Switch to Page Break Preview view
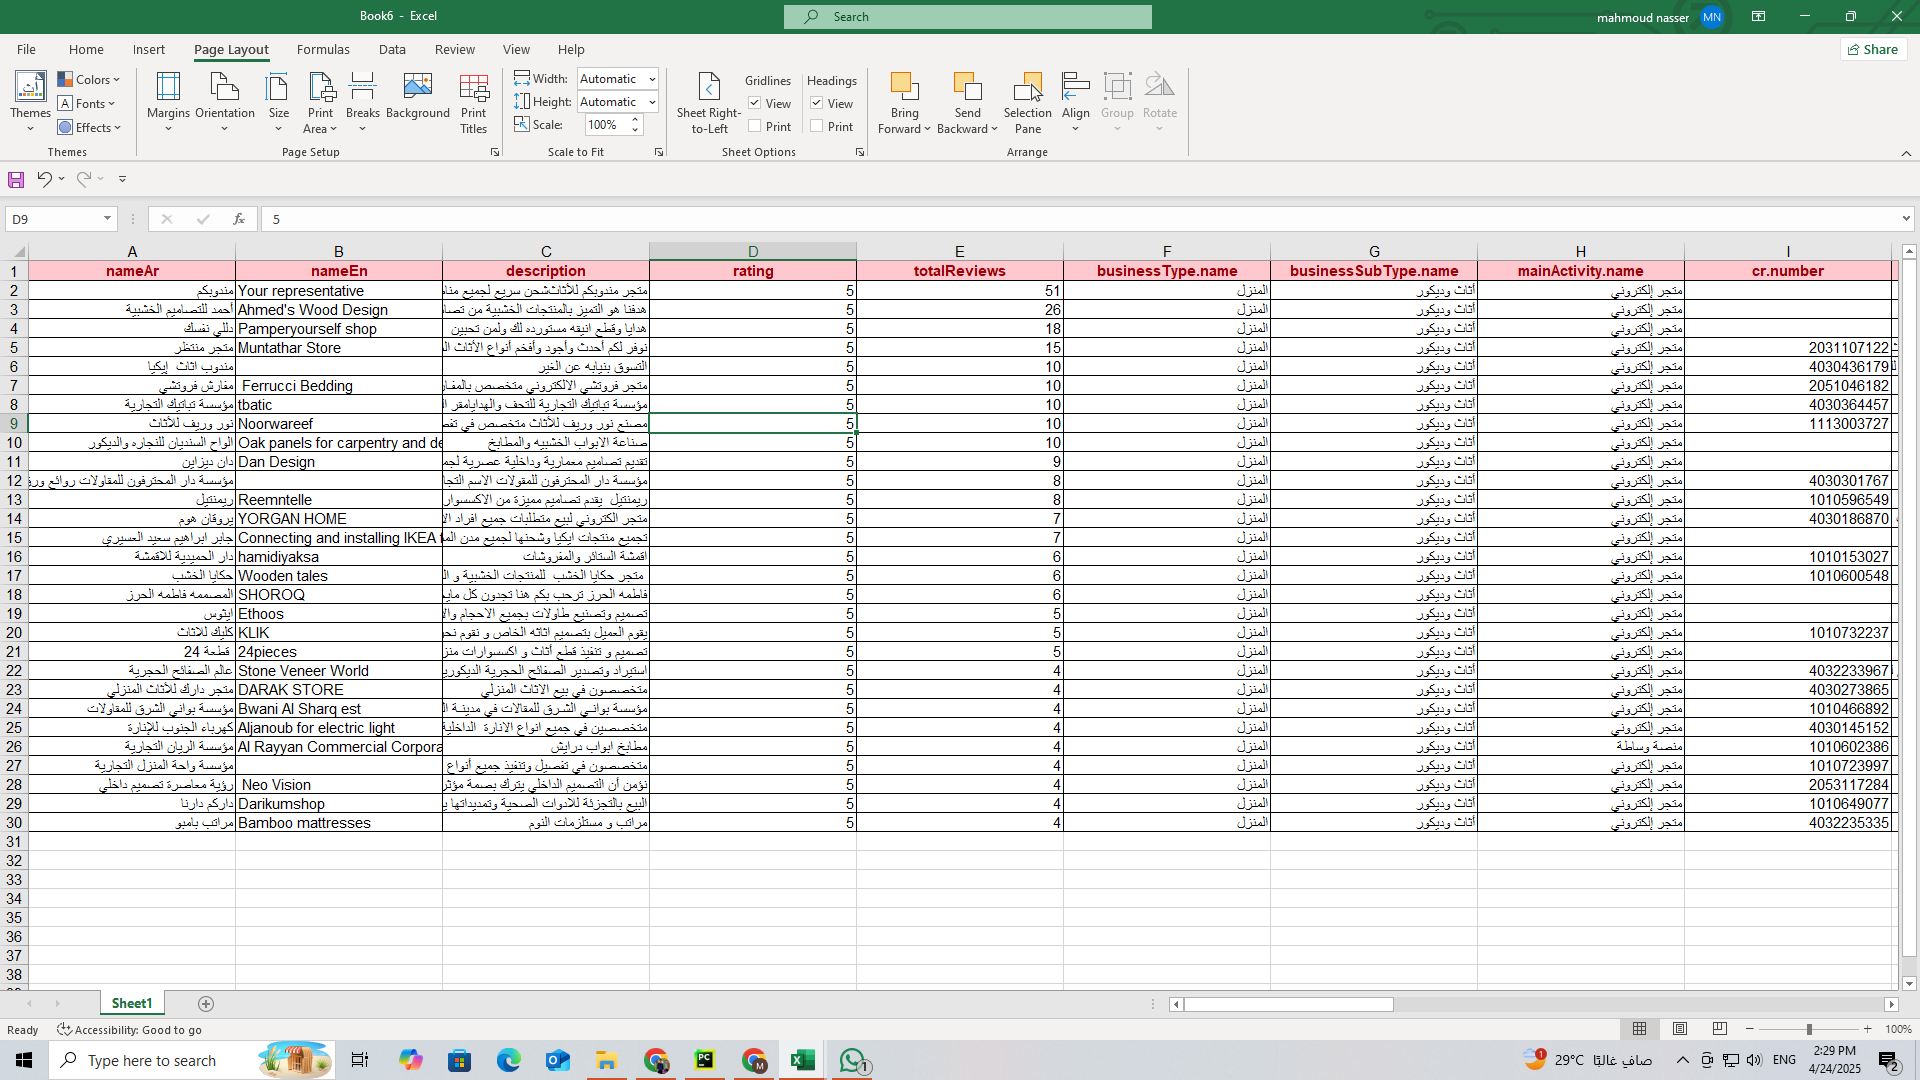This screenshot has width=1920, height=1080. click(1719, 1029)
